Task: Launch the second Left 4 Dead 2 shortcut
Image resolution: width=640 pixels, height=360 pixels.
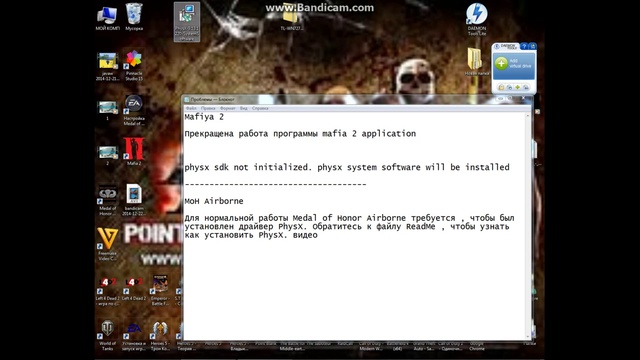Action: click(134, 289)
